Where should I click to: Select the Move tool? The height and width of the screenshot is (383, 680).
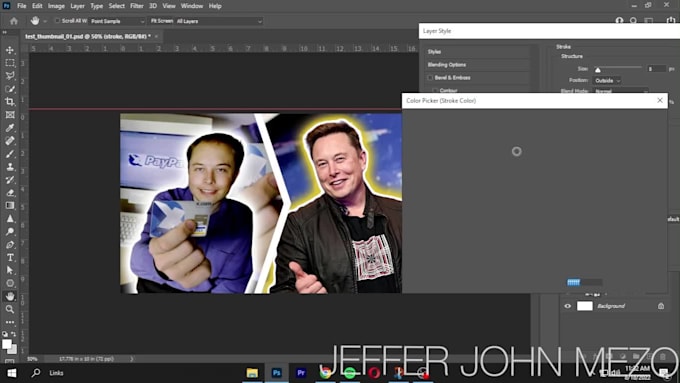(10, 50)
